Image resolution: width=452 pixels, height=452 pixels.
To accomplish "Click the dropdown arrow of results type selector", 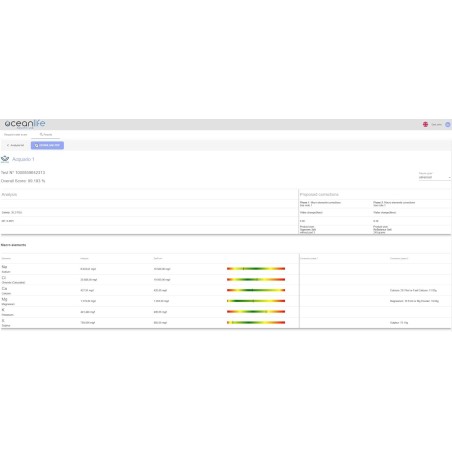I will tap(449, 178).
